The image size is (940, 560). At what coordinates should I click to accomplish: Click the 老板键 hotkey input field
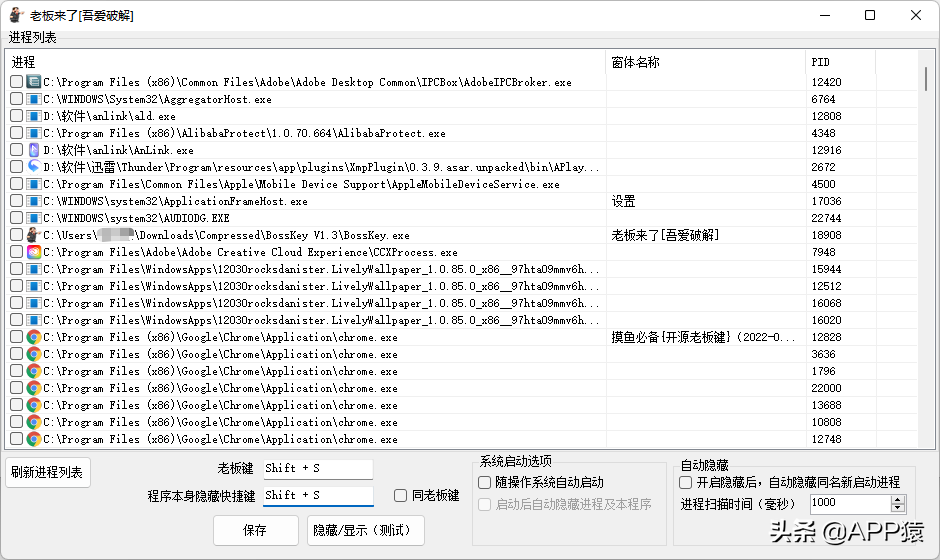pos(318,469)
